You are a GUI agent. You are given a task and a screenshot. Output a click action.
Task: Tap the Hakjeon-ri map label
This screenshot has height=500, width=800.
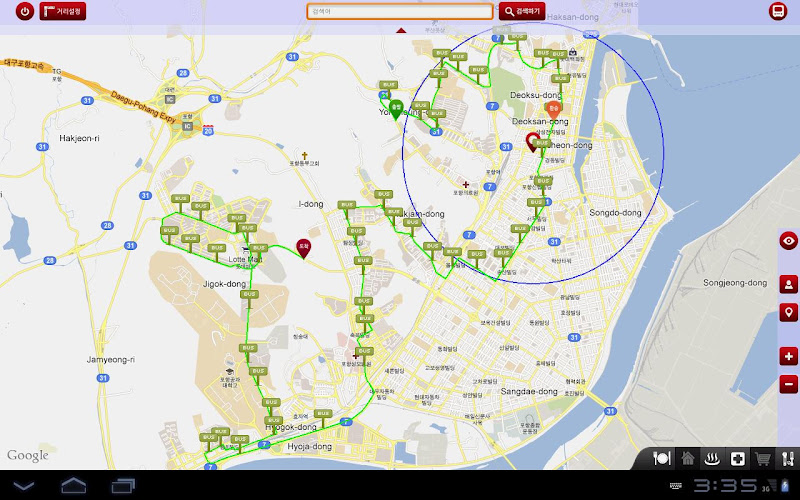tap(79, 138)
